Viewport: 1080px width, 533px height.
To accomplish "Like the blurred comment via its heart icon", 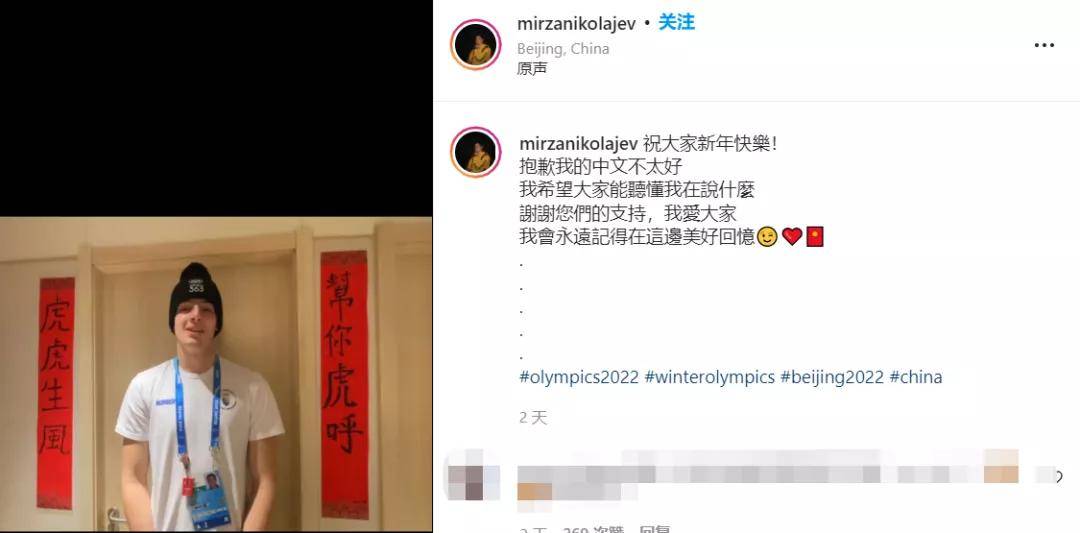I will click(1059, 476).
